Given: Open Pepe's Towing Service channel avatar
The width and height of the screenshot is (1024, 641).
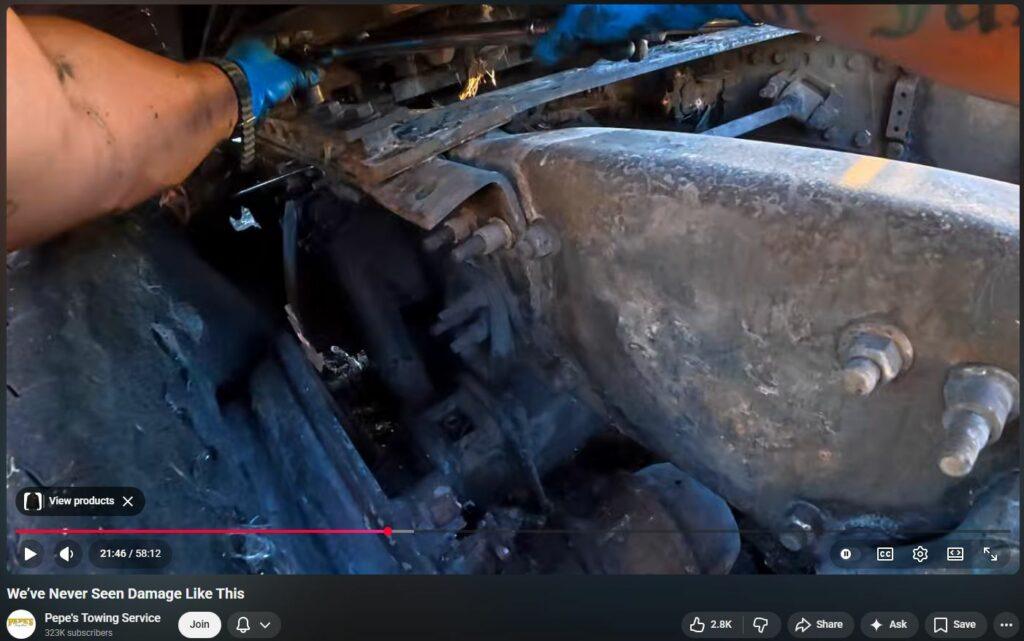Looking at the screenshot, I should [21, 624].
